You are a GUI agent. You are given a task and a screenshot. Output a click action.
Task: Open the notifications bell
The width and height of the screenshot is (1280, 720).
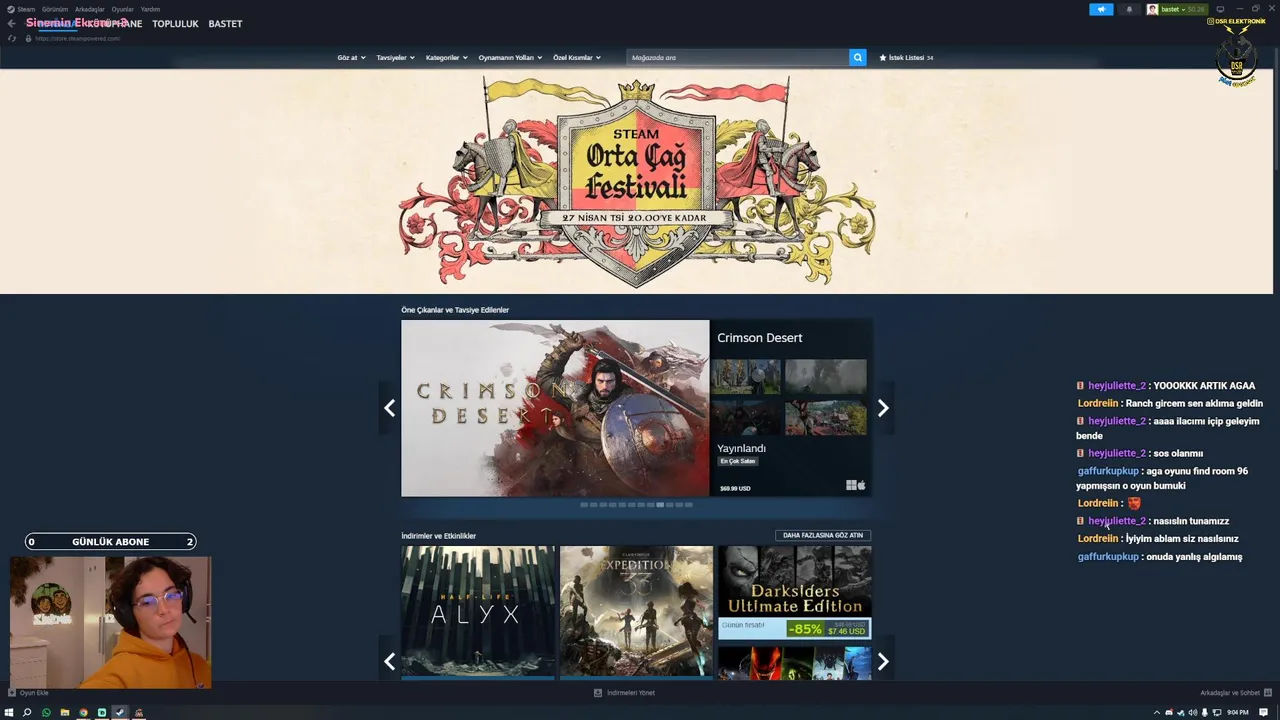(x=1130, y=9)
